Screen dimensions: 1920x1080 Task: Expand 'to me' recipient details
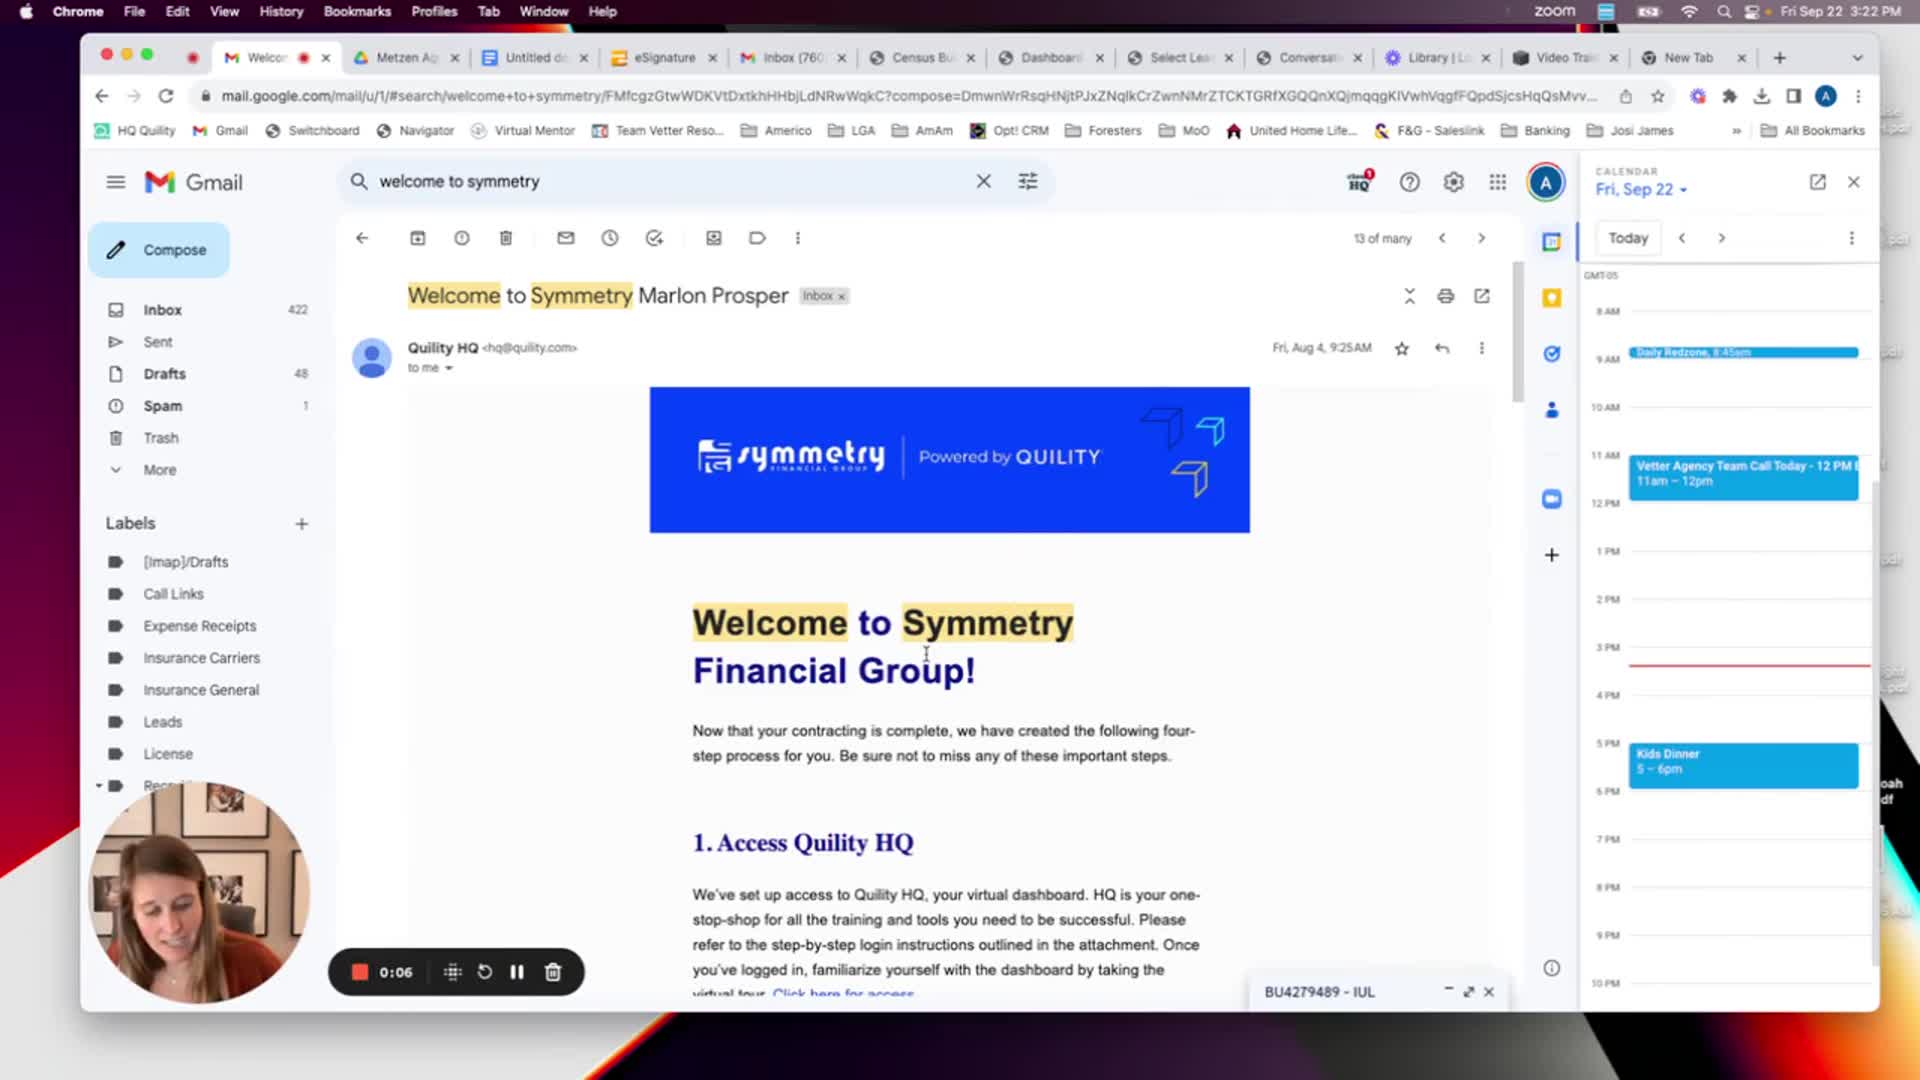pos(449,368)
